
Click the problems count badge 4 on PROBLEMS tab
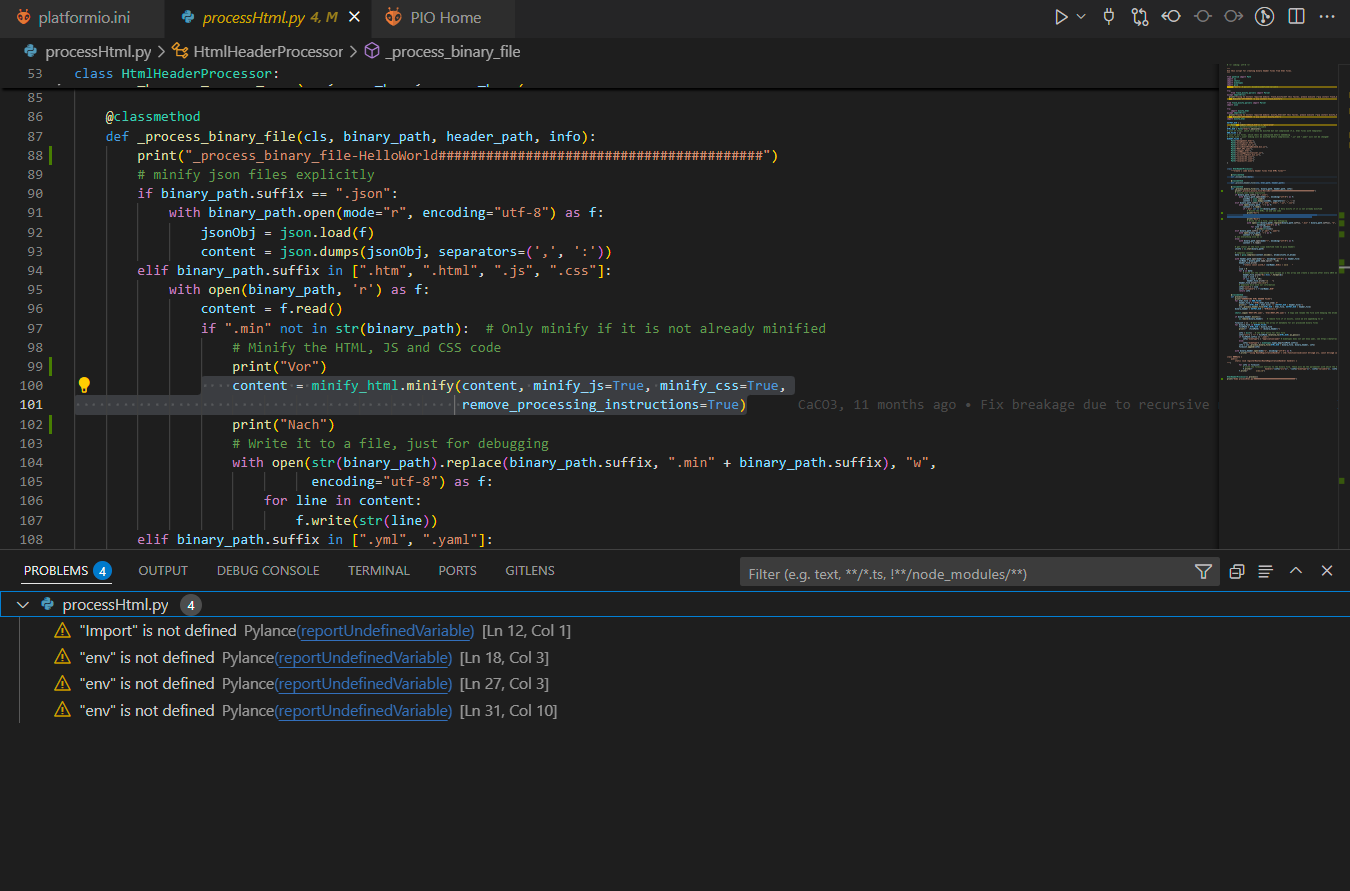click(x=102, y=571)
